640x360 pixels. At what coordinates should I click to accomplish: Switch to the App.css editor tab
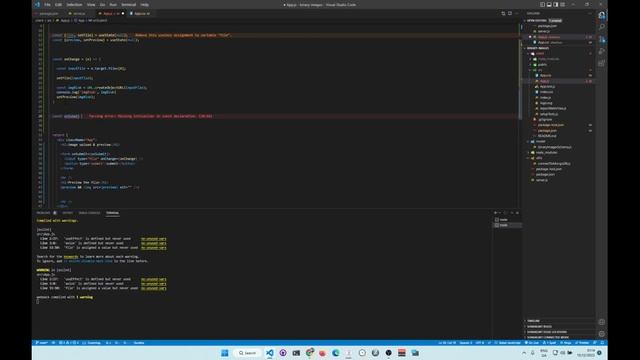pyautogui.click(x=142, y=13)
